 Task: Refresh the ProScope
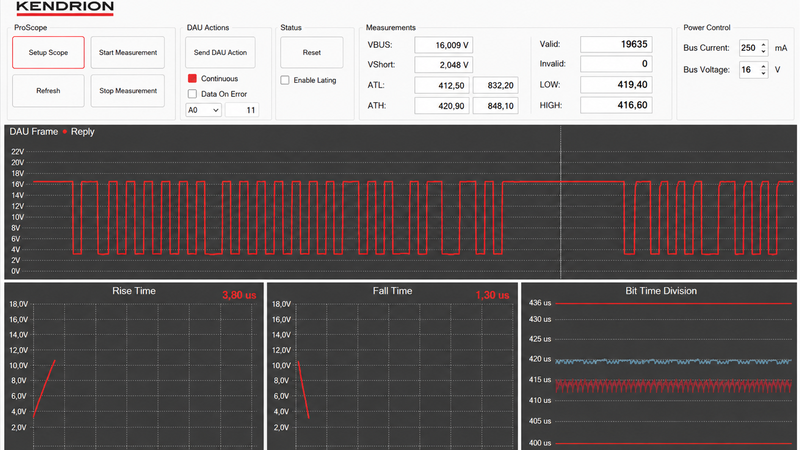(x=48, y=91)
